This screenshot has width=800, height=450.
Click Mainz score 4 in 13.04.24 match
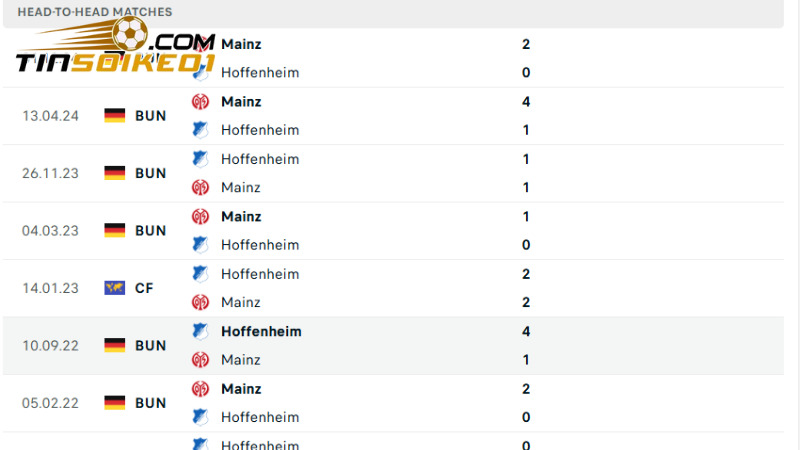pos(526,102)
